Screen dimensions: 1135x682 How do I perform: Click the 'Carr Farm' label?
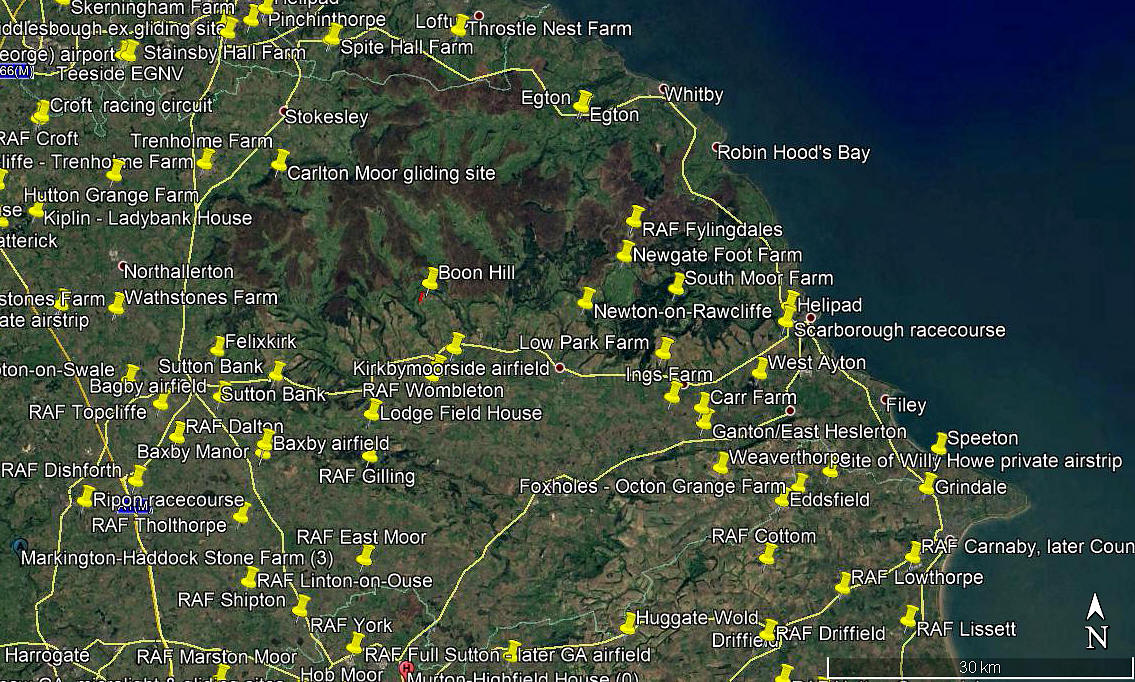[754, 397]
